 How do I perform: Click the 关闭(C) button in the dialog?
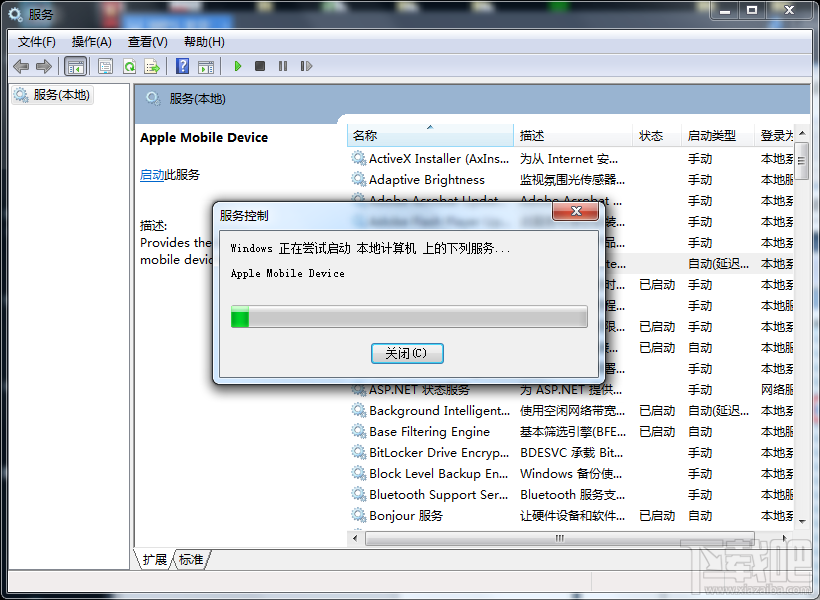point(407,353)
